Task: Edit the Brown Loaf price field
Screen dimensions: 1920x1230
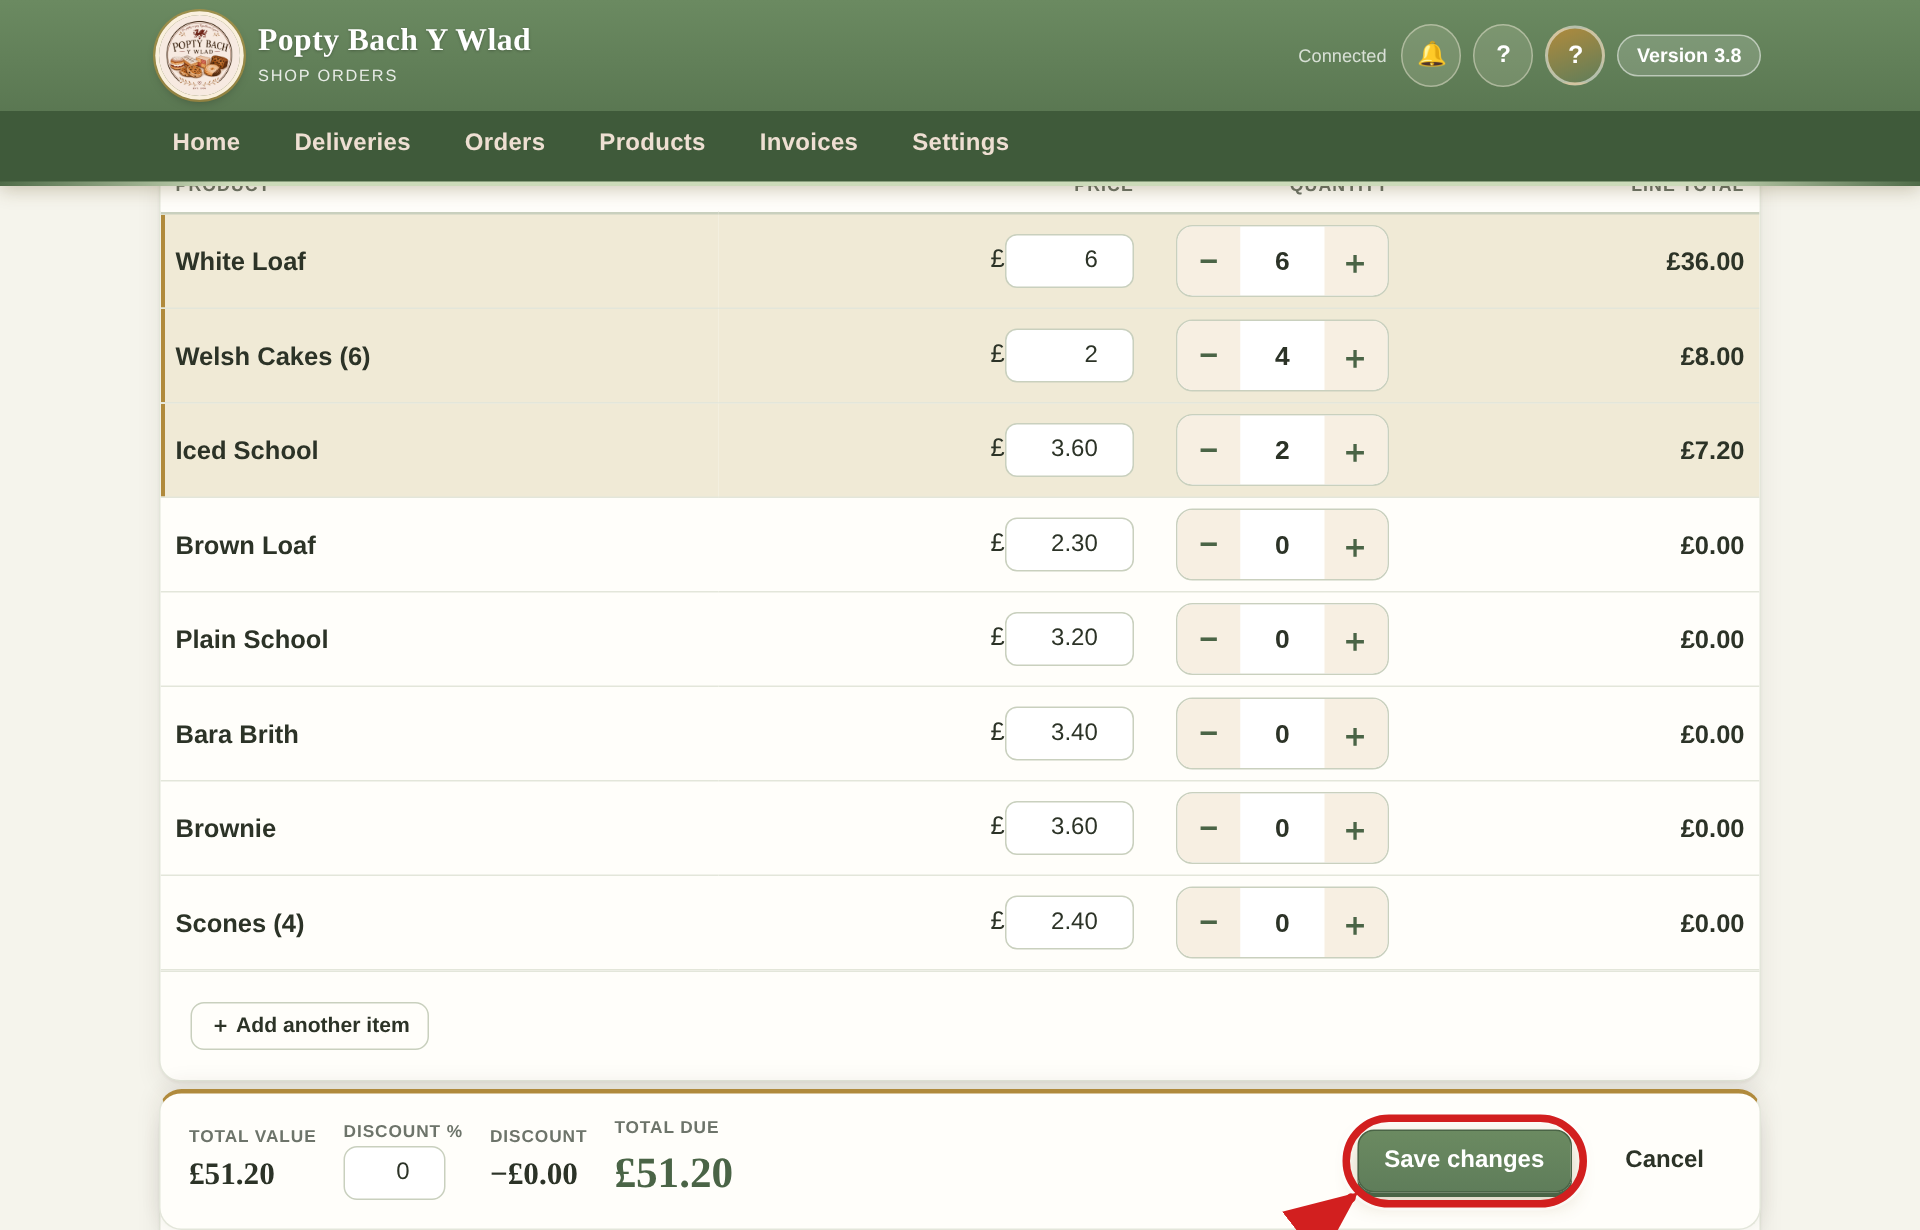Action: tap(1069, 544)
